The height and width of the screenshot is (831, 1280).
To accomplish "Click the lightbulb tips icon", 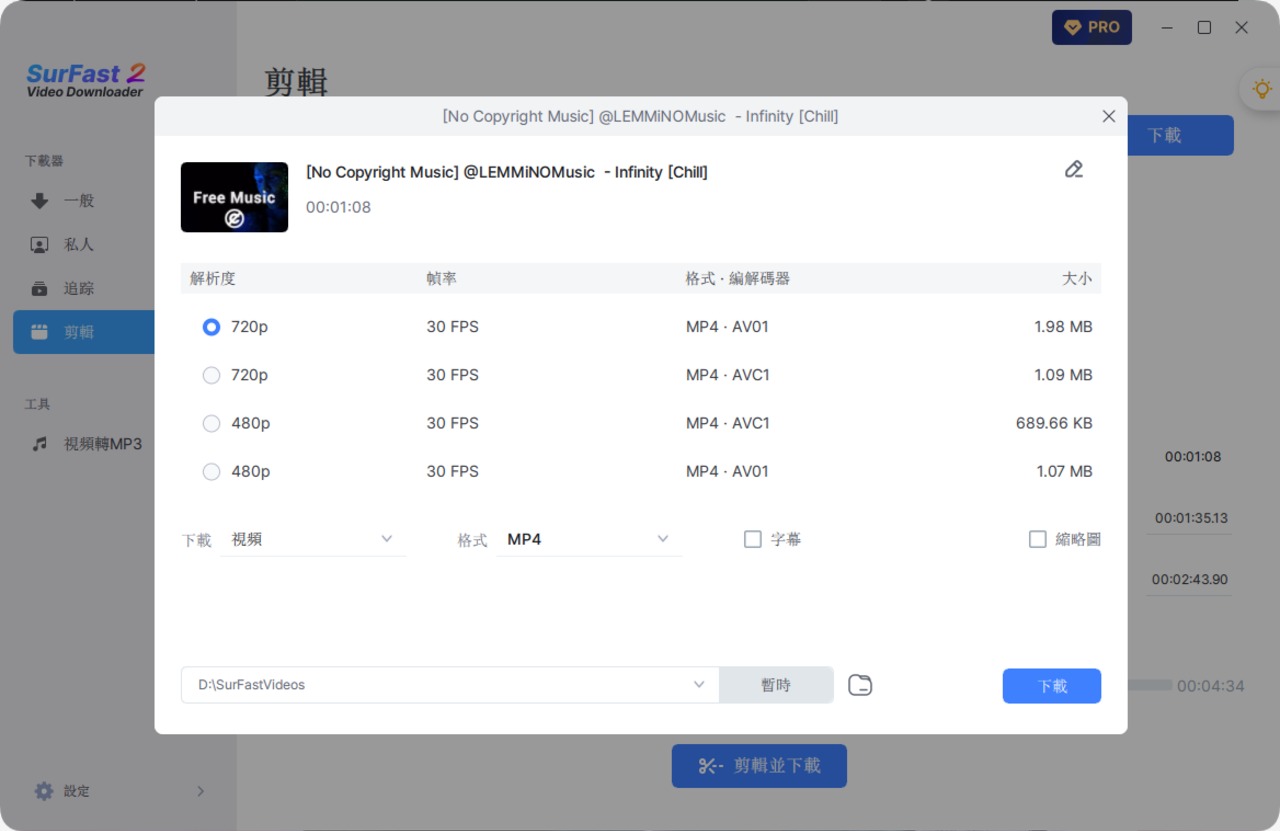I will (1261, 89).
